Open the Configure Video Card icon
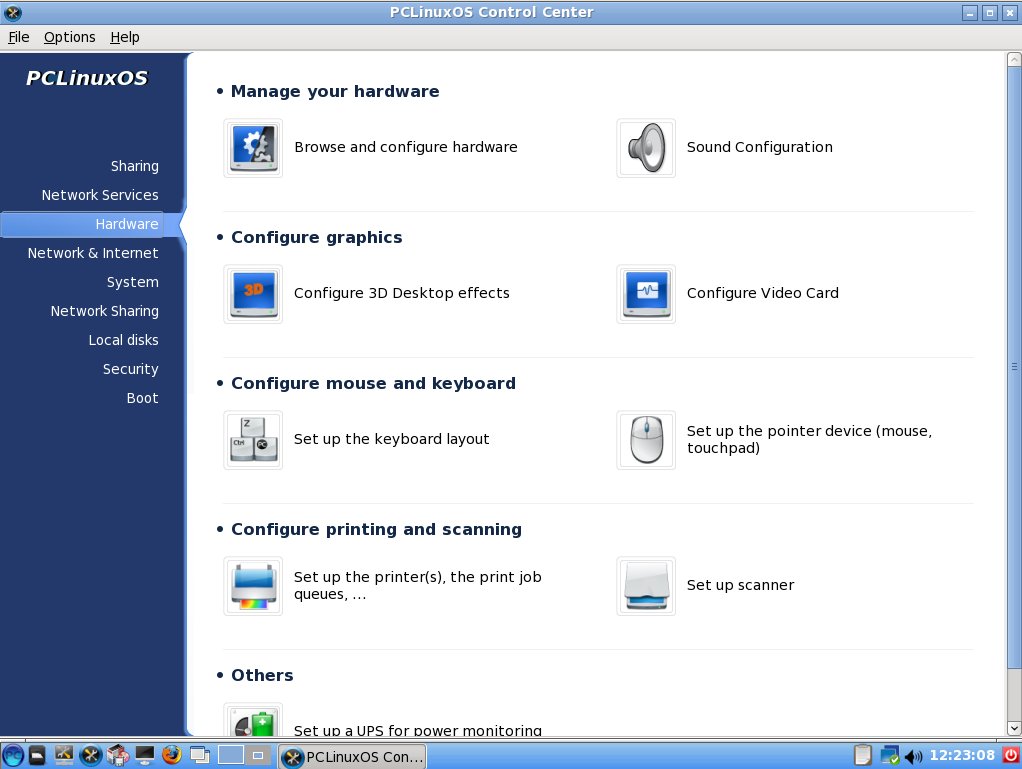1022x769 pixels. 646,294
